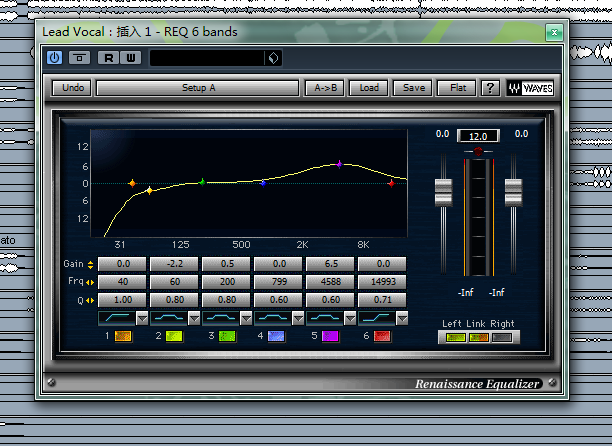This screenshot has height=446, width=612.
Task: Click band 2 frequency value 60
Action: (x=174, y=282)
